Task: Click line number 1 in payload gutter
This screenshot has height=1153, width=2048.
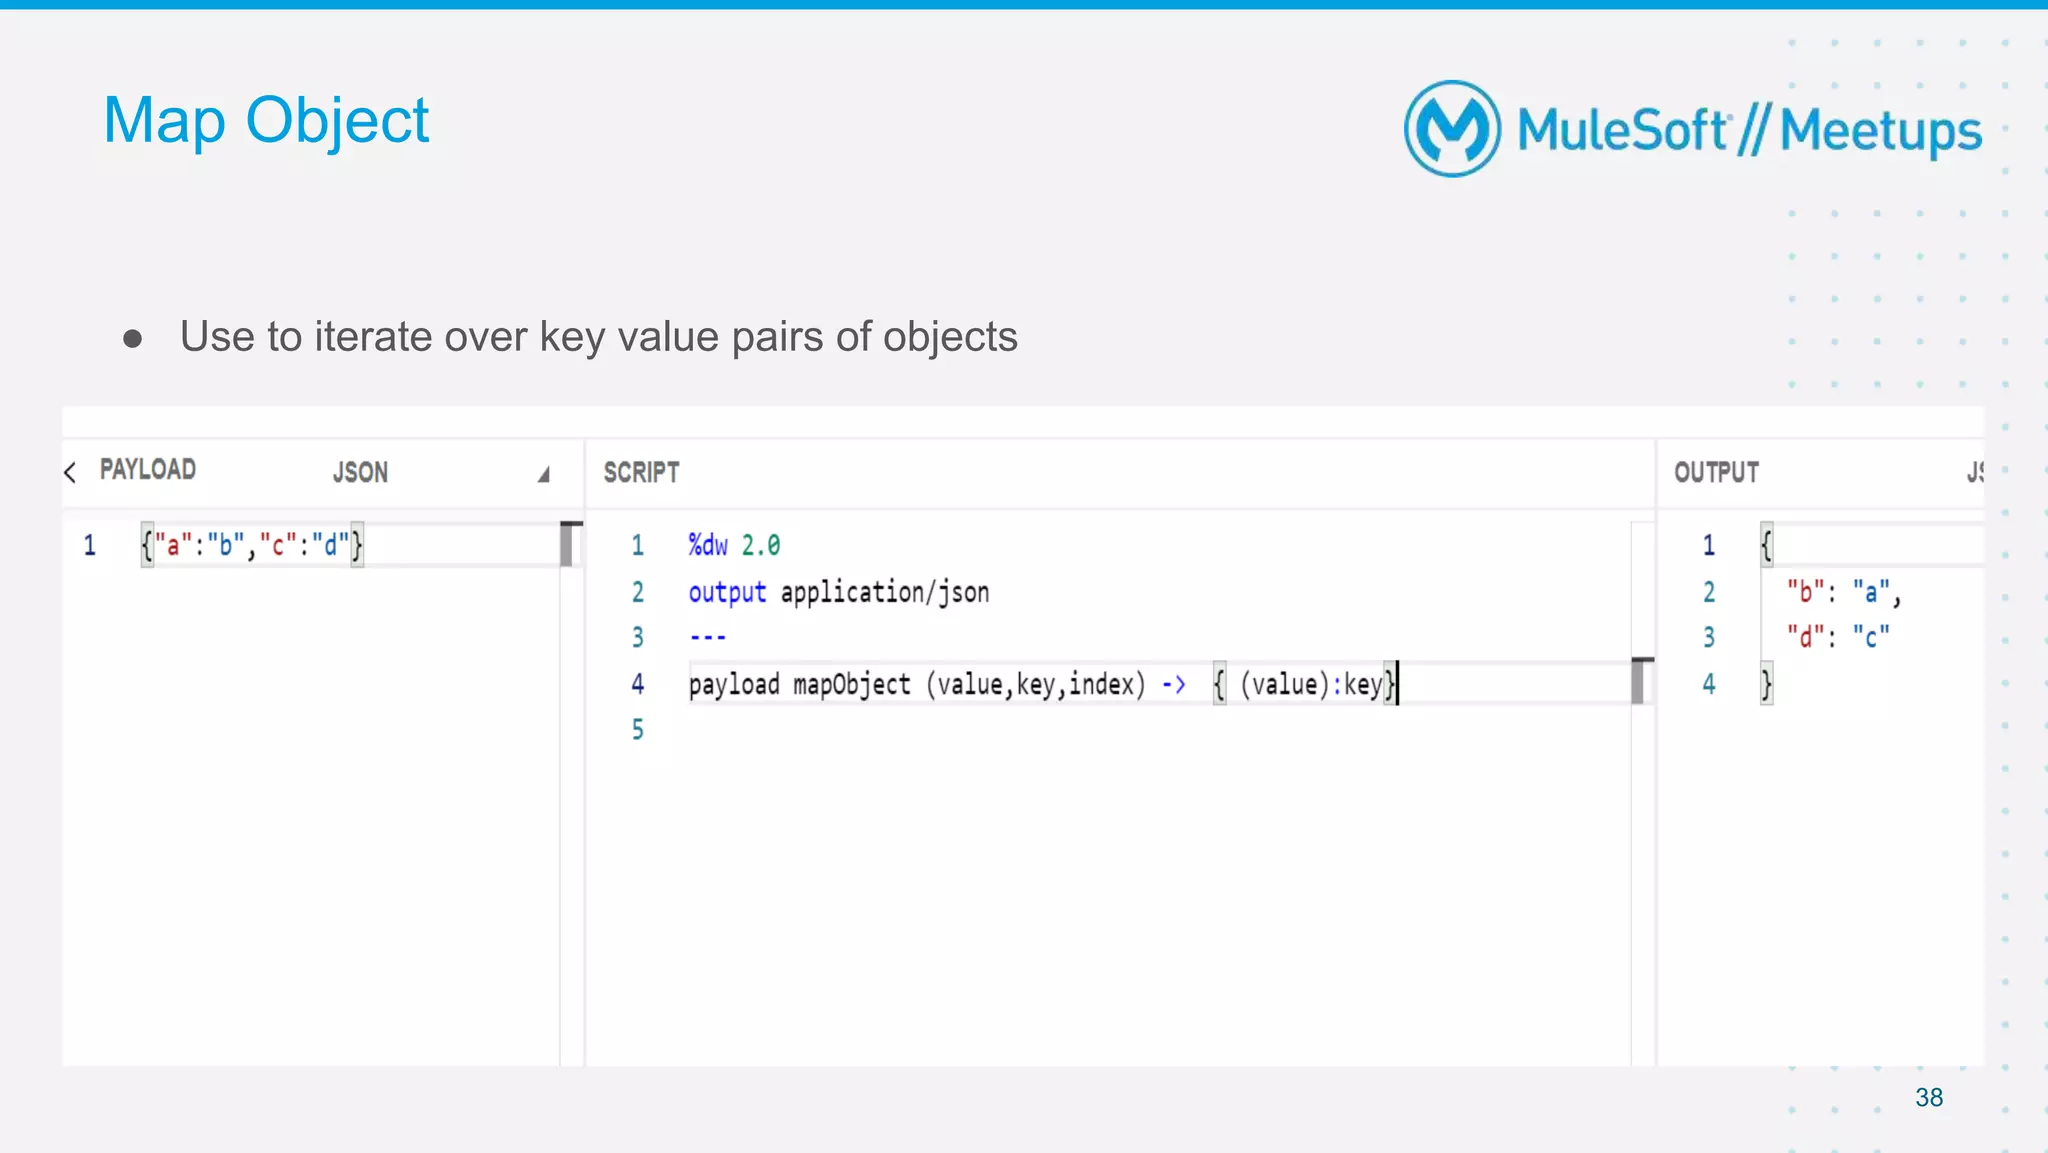Action: (x=90, y=545)
